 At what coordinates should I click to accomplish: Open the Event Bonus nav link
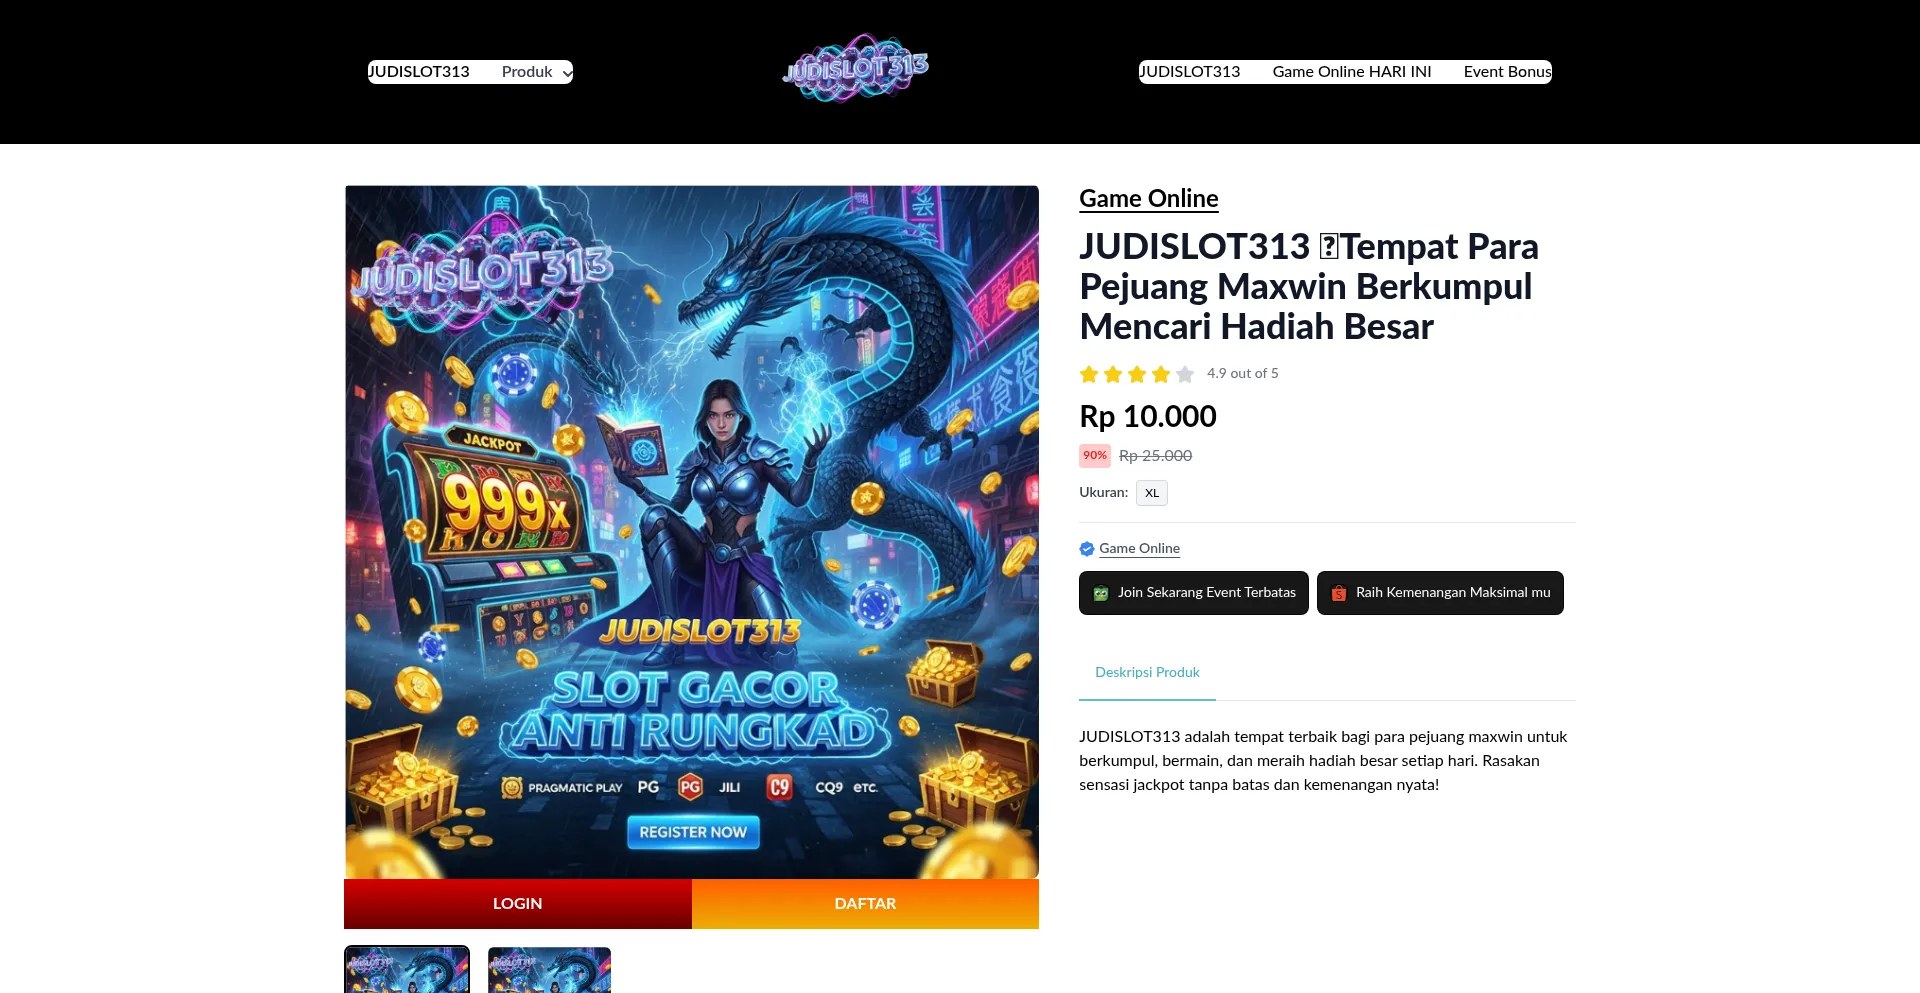point(1508,72)
